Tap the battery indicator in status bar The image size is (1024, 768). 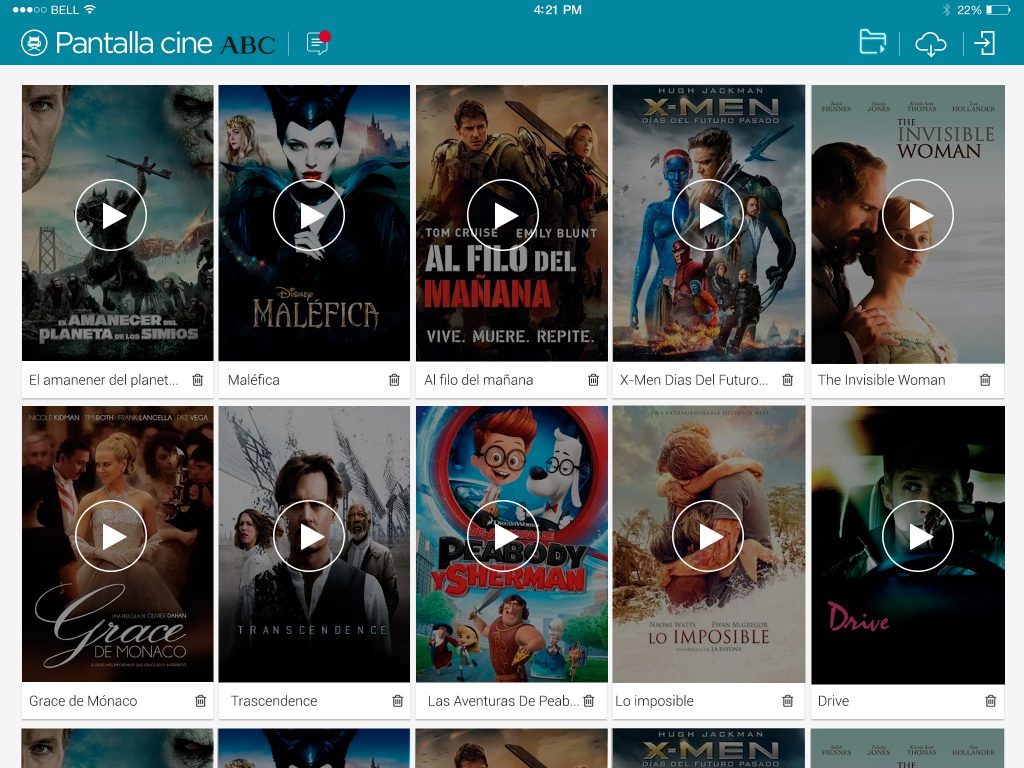(997, 10)
